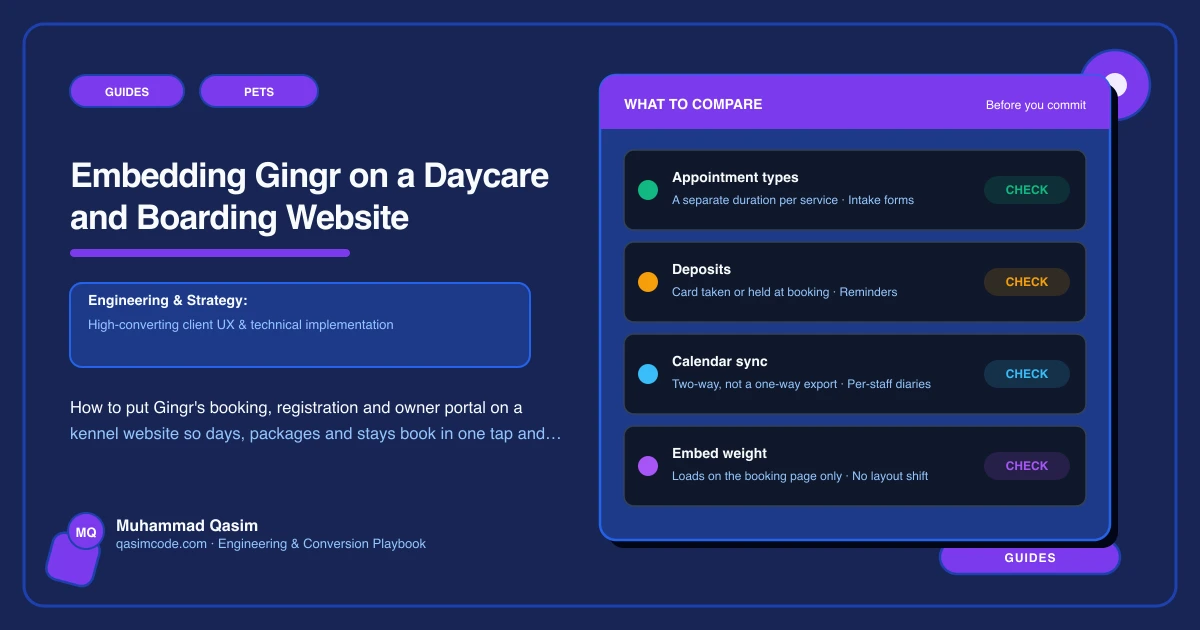The width and height of the screenshot is (1200, 630).
Task: Click purple dot beside Embed weight
Action: click(x=648, y=466)
